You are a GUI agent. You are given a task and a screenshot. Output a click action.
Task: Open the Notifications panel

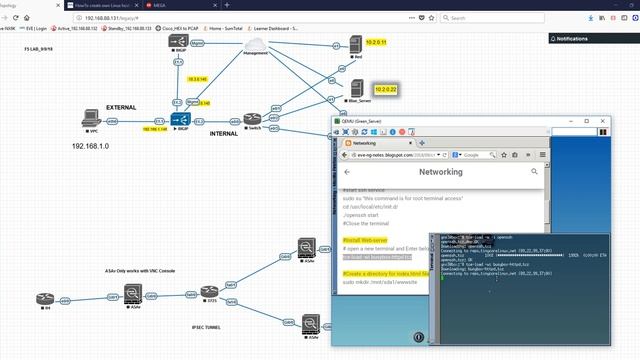[594, 39]
